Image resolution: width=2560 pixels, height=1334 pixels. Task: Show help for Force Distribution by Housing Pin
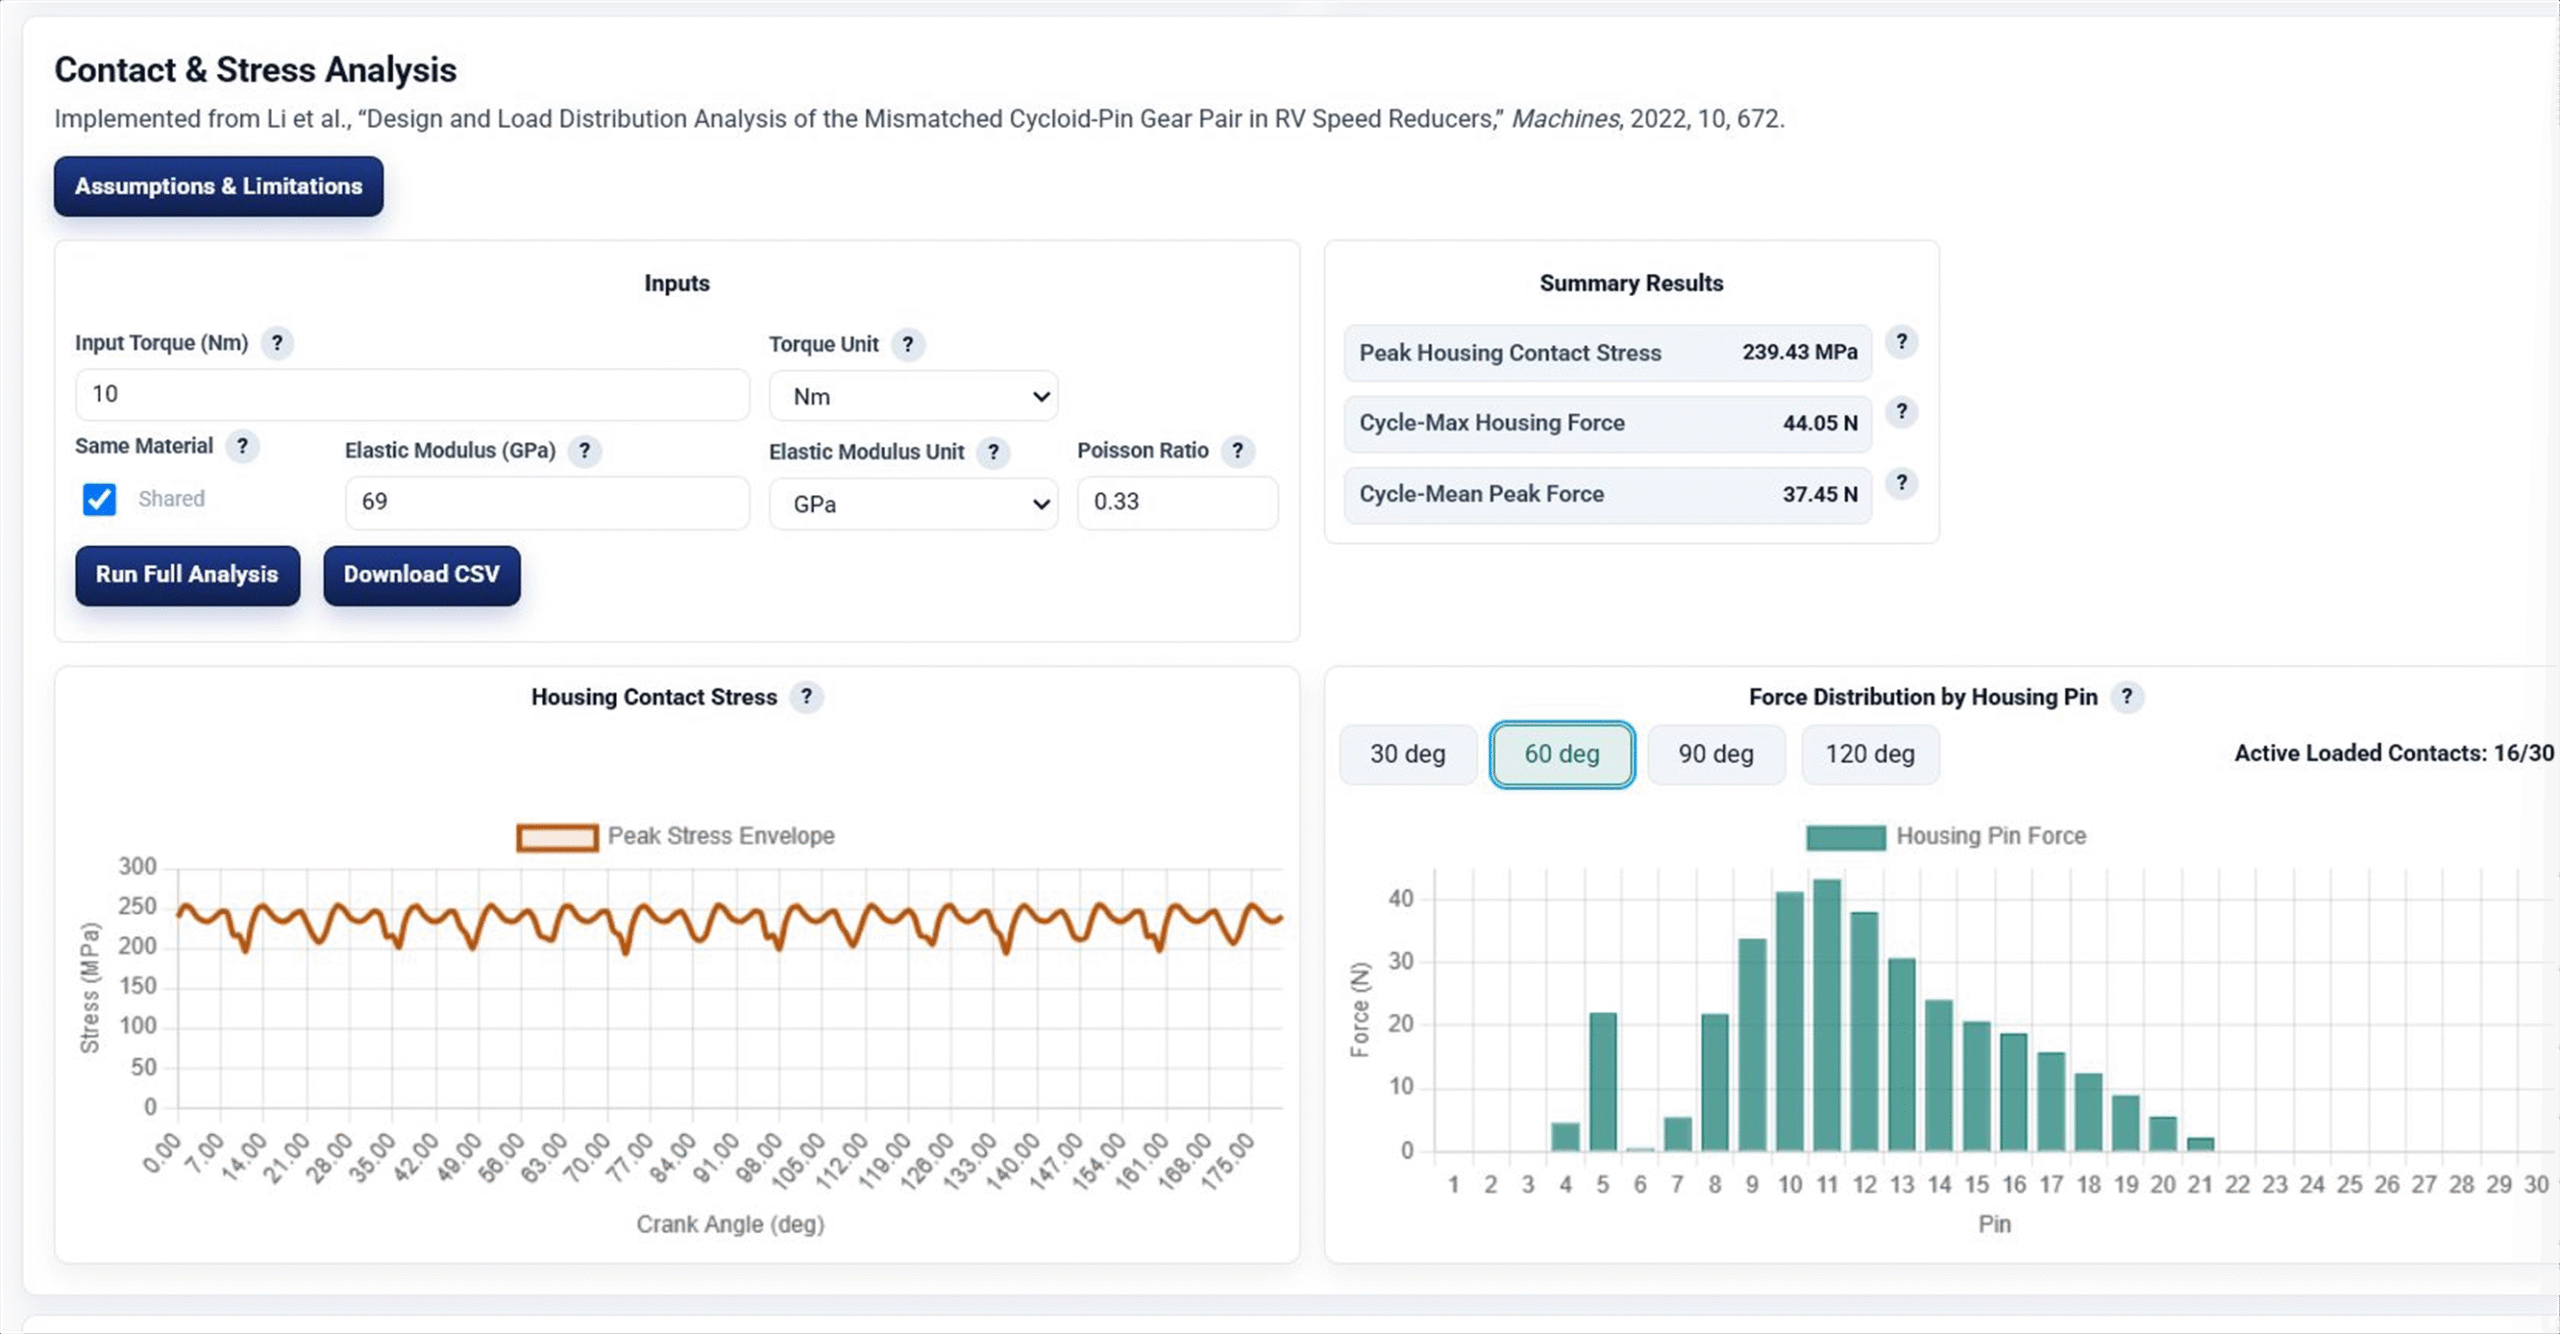(2127, 697)
